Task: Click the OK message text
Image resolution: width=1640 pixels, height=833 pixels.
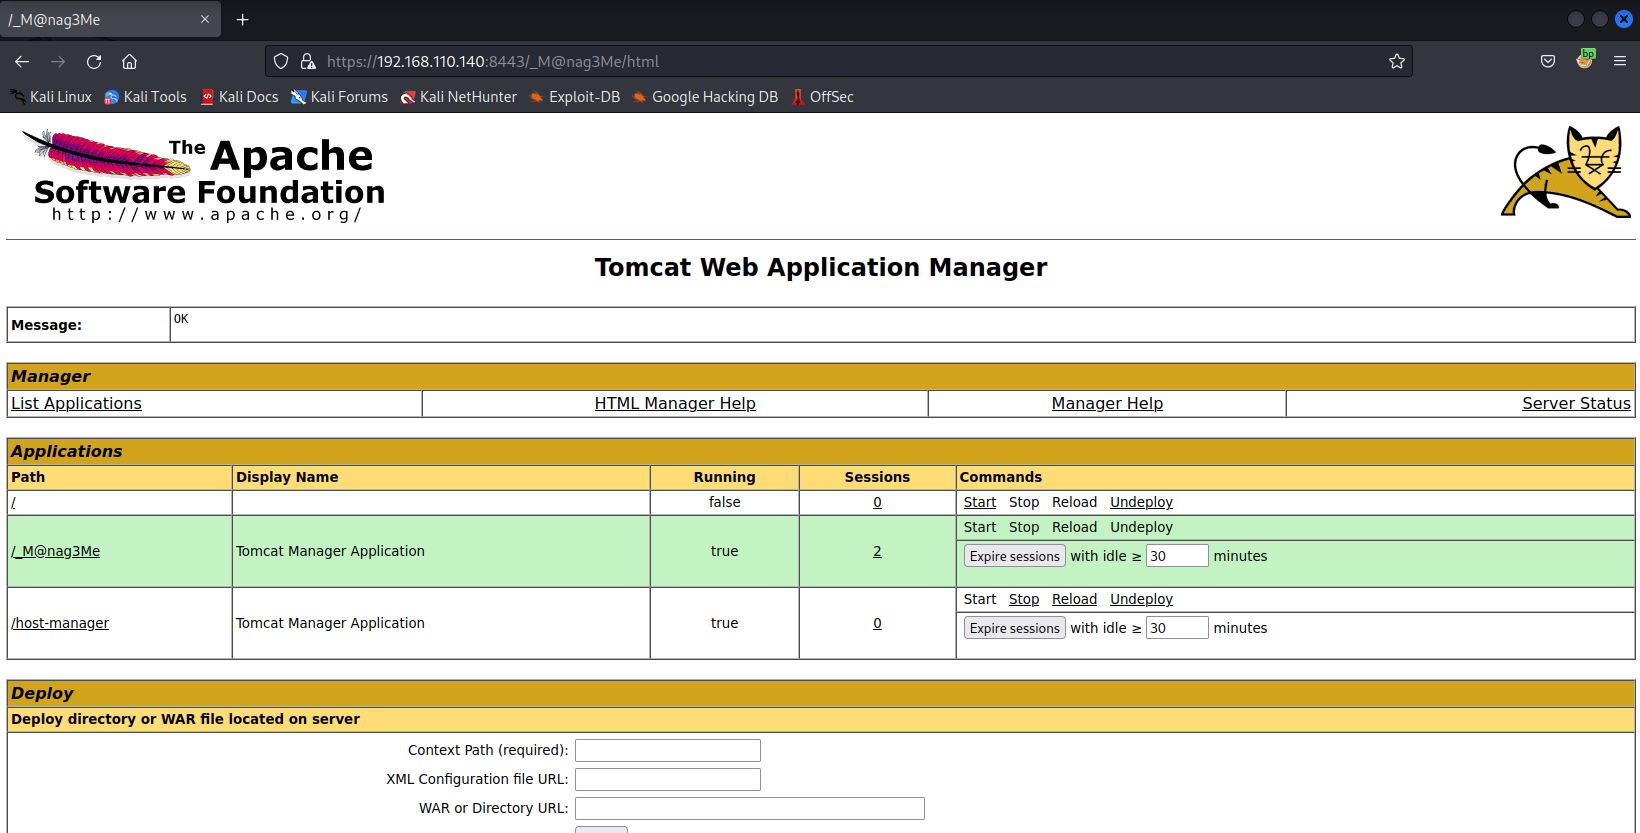Action: click(x=181, y=319)
